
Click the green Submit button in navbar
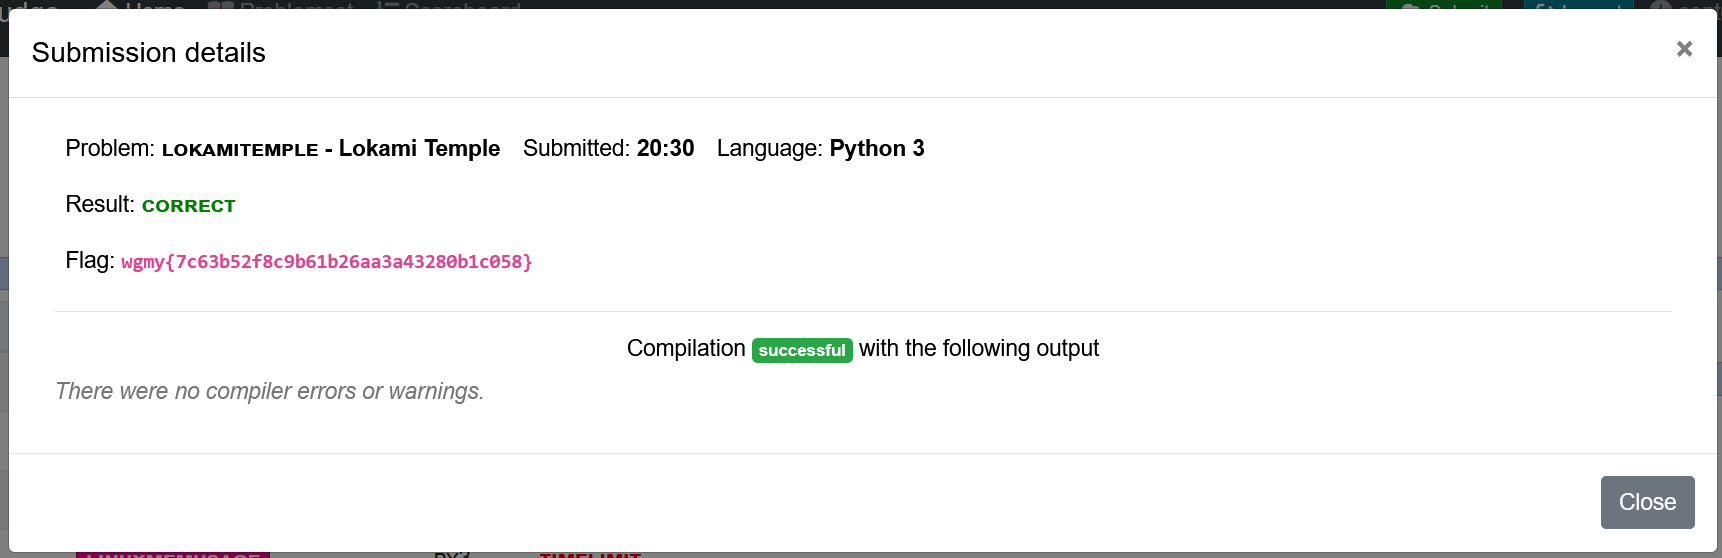(1444, 5)
